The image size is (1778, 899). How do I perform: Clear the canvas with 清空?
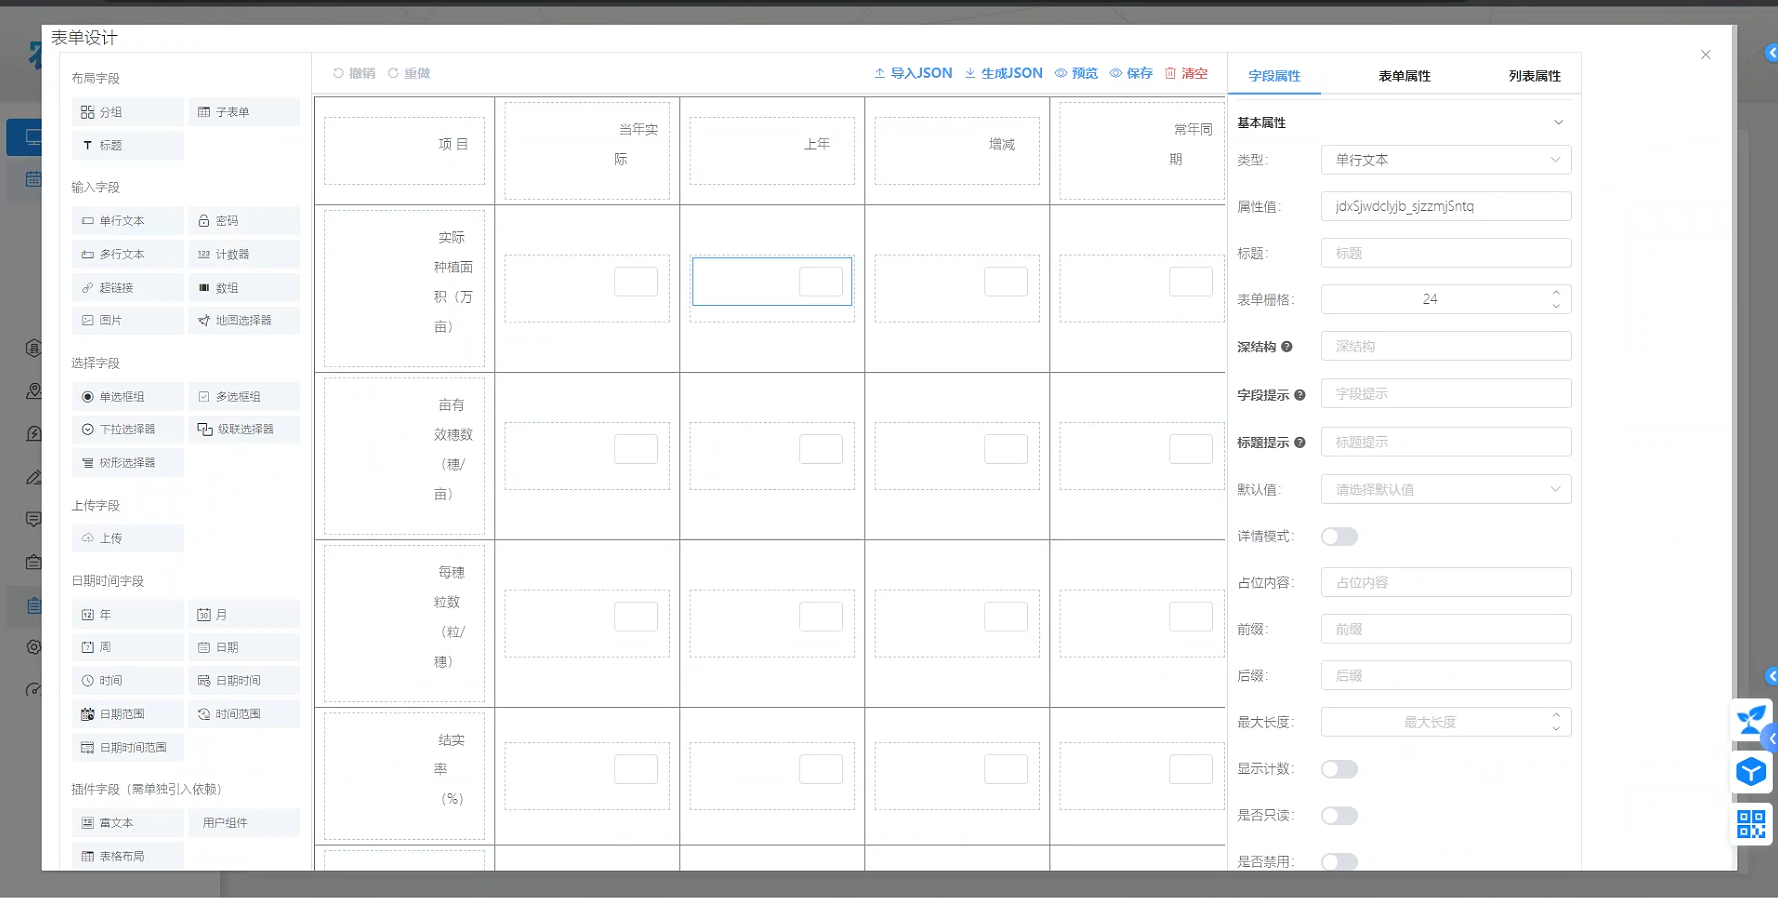(1186, 73)
